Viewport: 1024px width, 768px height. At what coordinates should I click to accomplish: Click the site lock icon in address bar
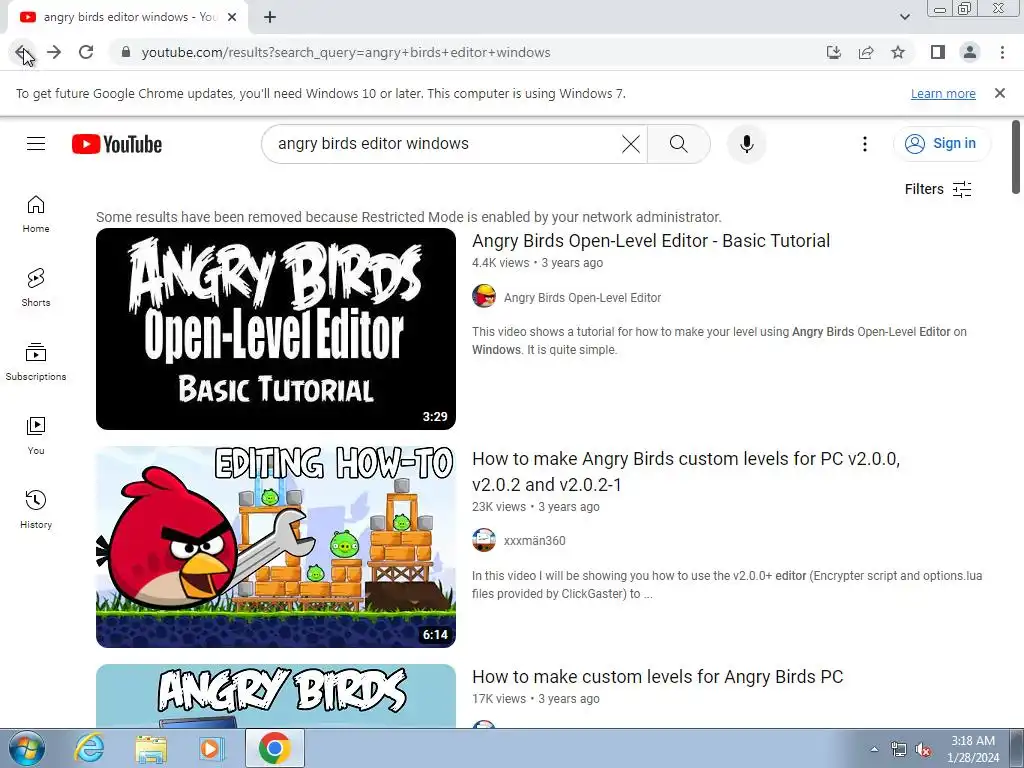pos(126,52)
